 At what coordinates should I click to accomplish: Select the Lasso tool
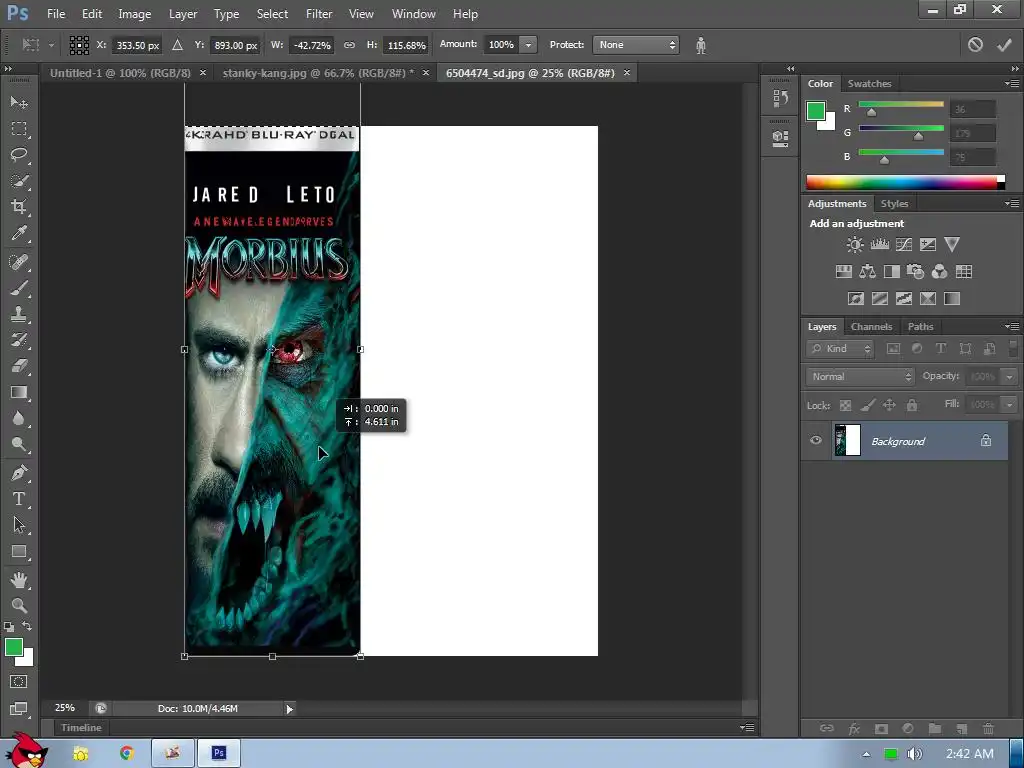(x=19, y=155)
